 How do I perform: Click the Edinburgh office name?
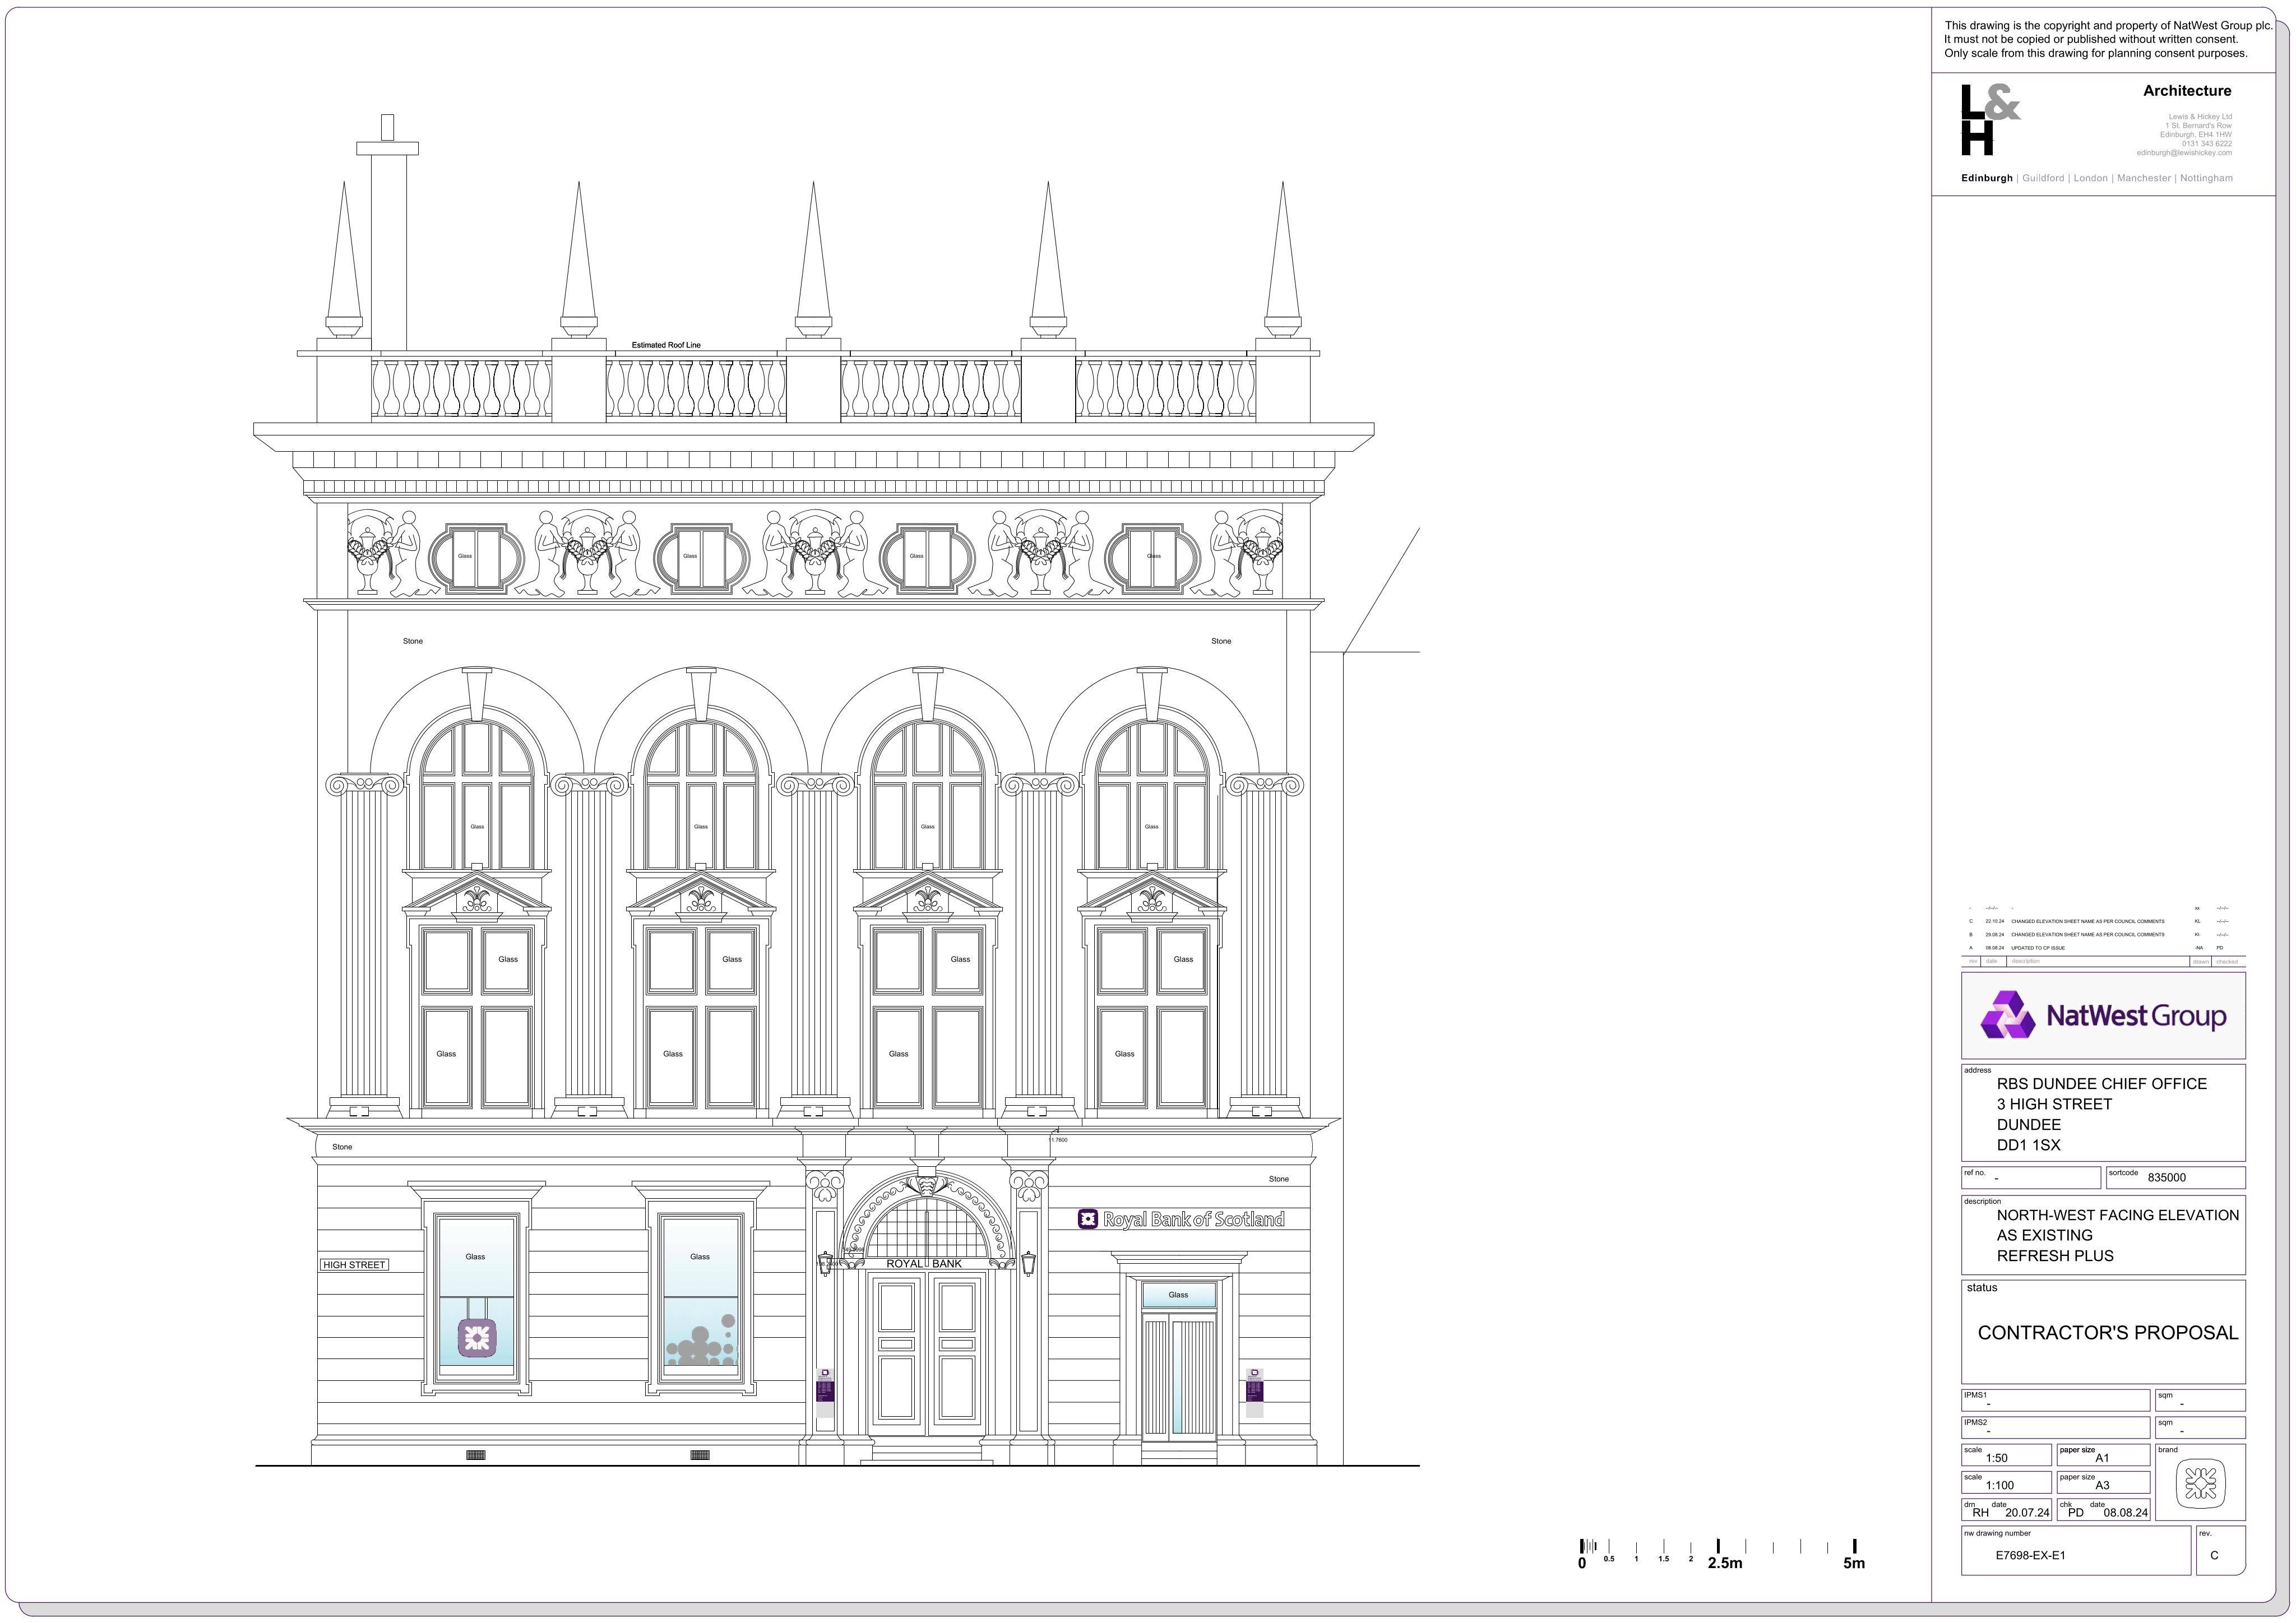pyautogui.click(x=1987, y=178)
